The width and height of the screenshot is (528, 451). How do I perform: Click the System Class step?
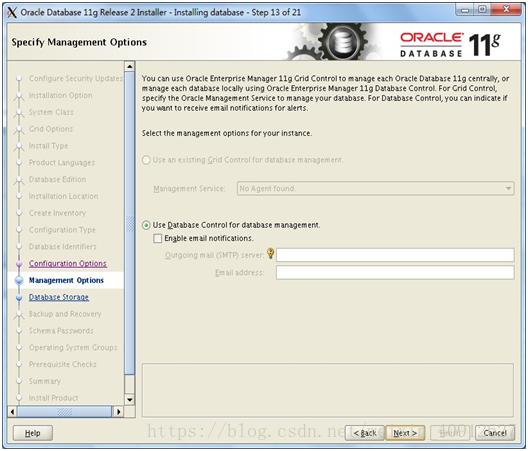pos(51,112)
